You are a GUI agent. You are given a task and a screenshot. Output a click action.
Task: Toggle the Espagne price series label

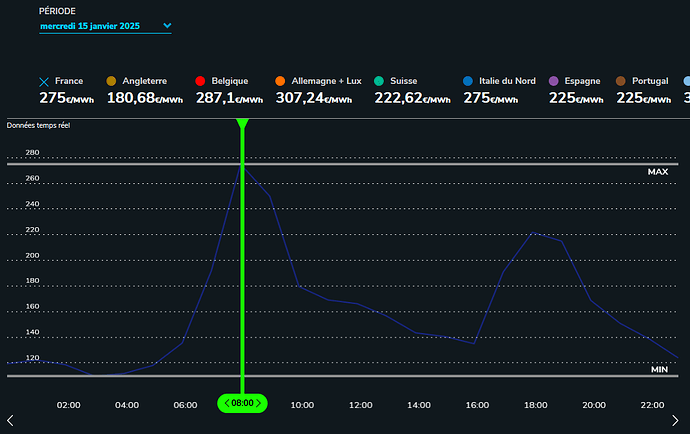click(x=584, y=80)
